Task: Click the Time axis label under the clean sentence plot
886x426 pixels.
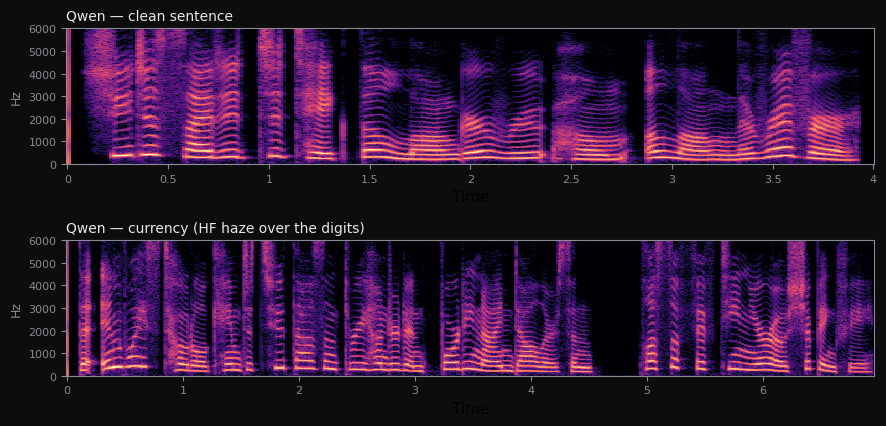Action: pos(471,196)
